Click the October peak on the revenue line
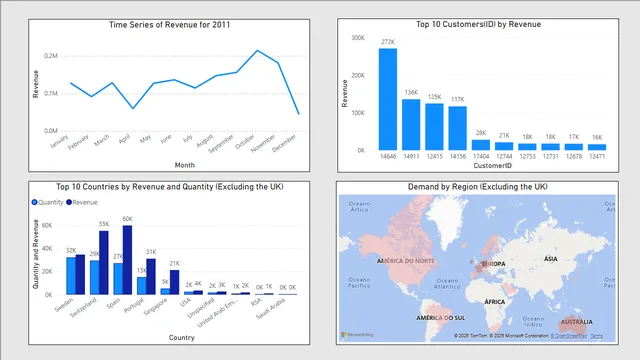 (x=257, y=51)
